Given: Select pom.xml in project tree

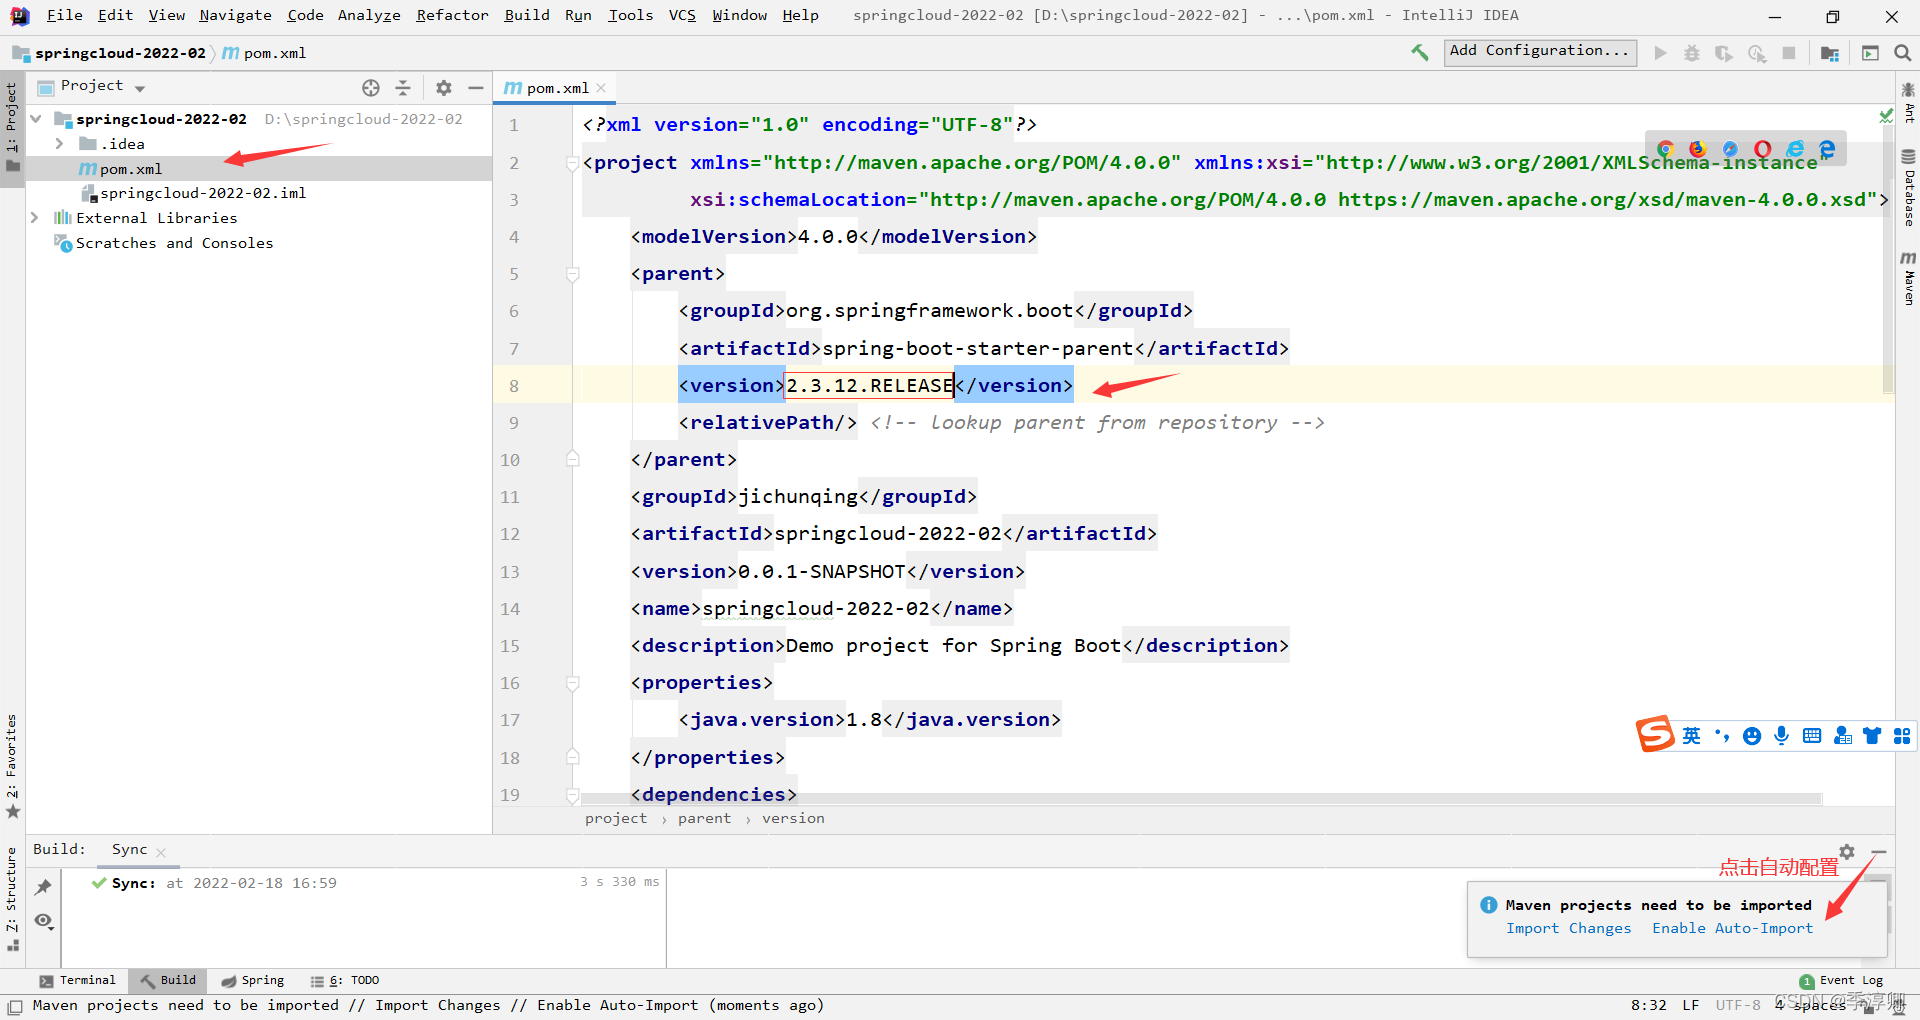Looking at the screenshot, I should [x=131, y=169].
